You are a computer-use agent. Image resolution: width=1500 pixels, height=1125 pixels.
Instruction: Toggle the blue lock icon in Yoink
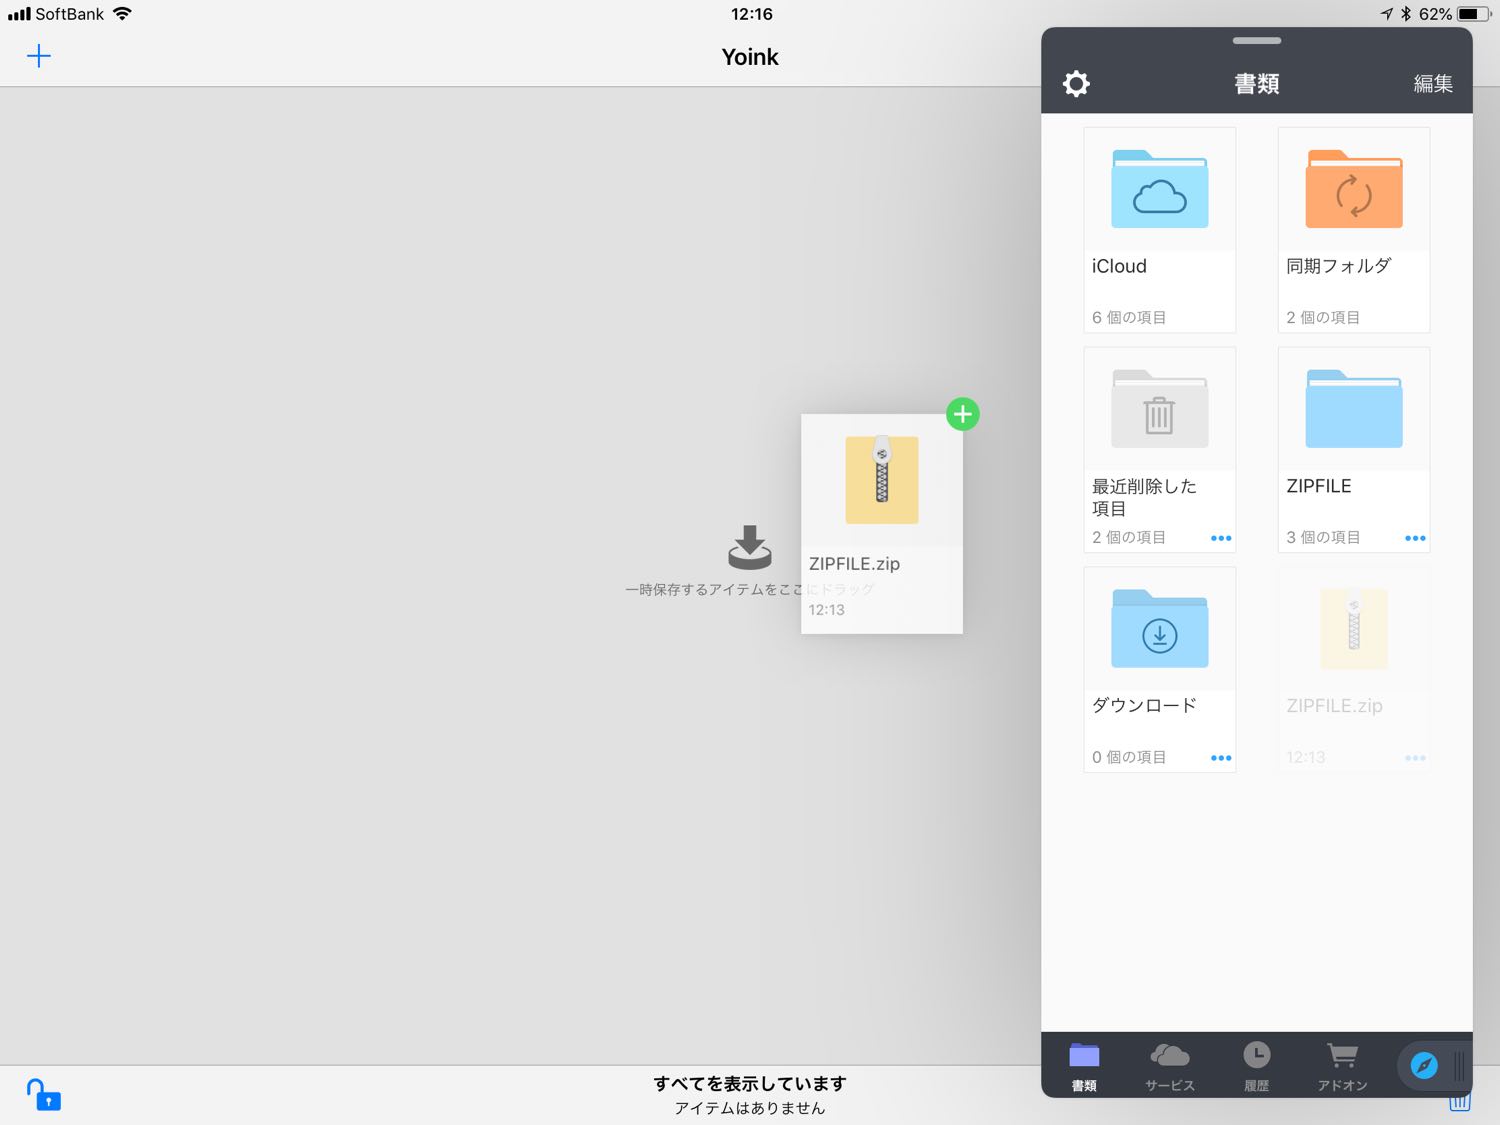43,1094
